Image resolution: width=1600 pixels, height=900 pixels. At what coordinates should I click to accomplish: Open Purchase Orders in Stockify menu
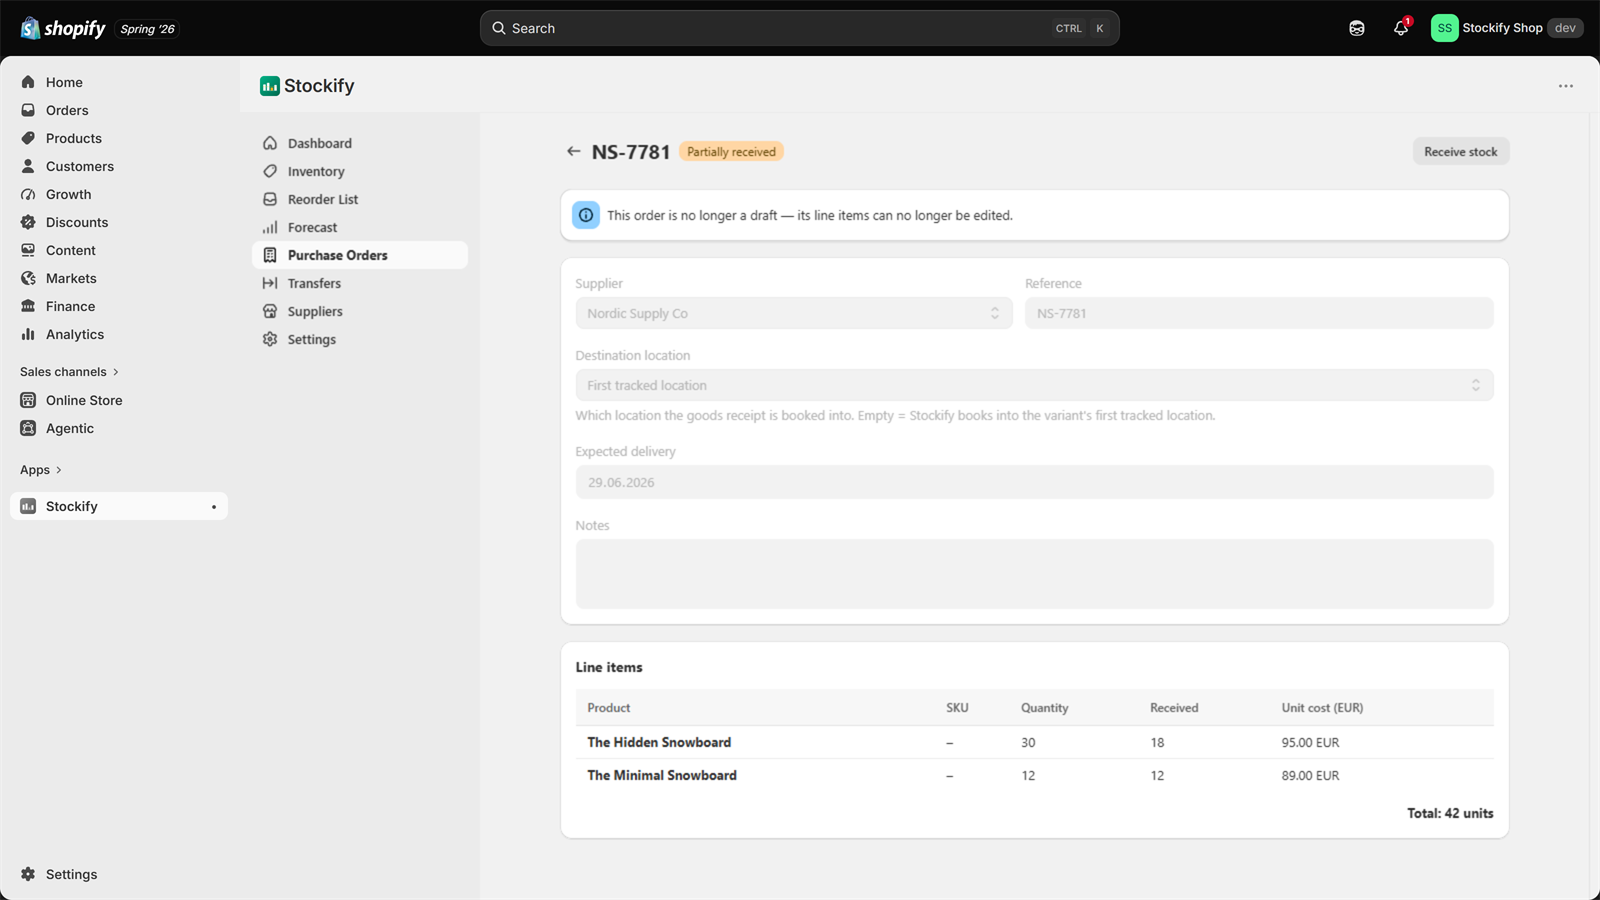[x=360, y=255]
